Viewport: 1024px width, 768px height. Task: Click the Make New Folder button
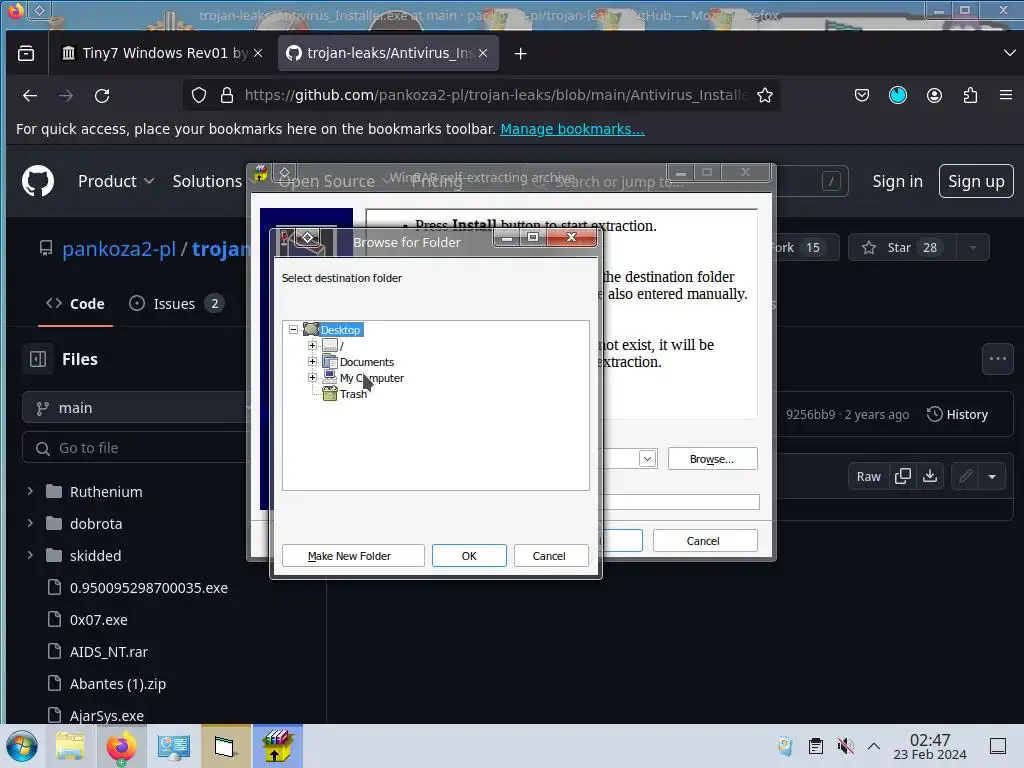pos(353,556)
